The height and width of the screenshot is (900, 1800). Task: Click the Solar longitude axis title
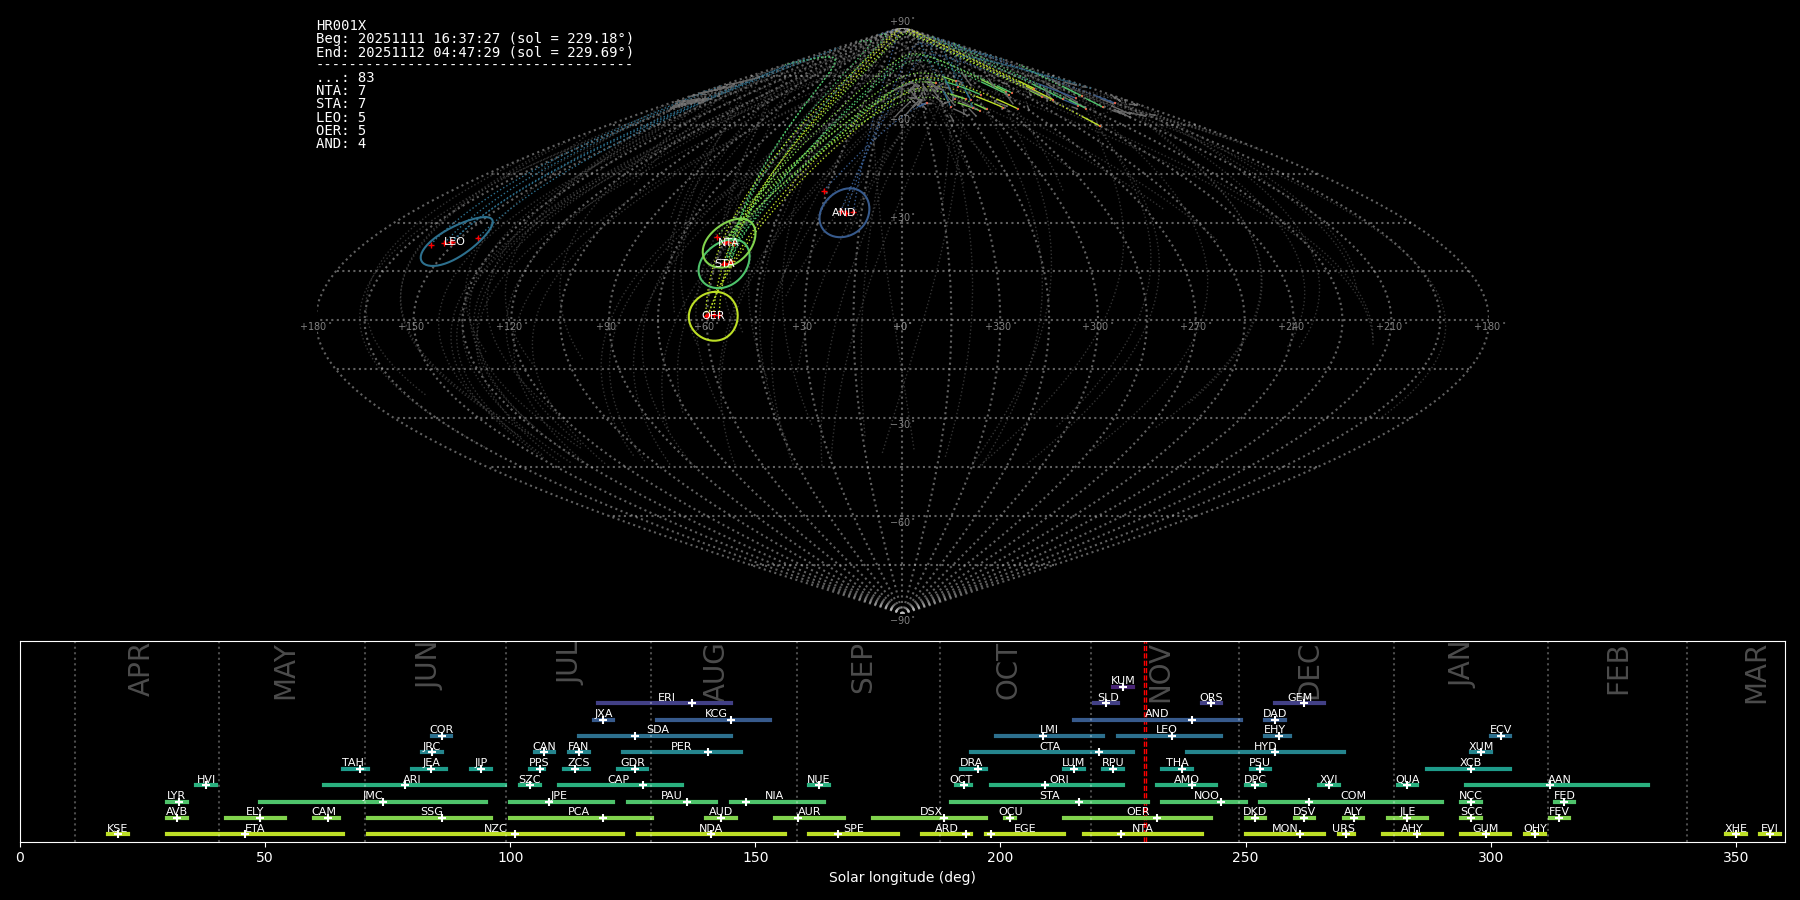click(902, 877)
